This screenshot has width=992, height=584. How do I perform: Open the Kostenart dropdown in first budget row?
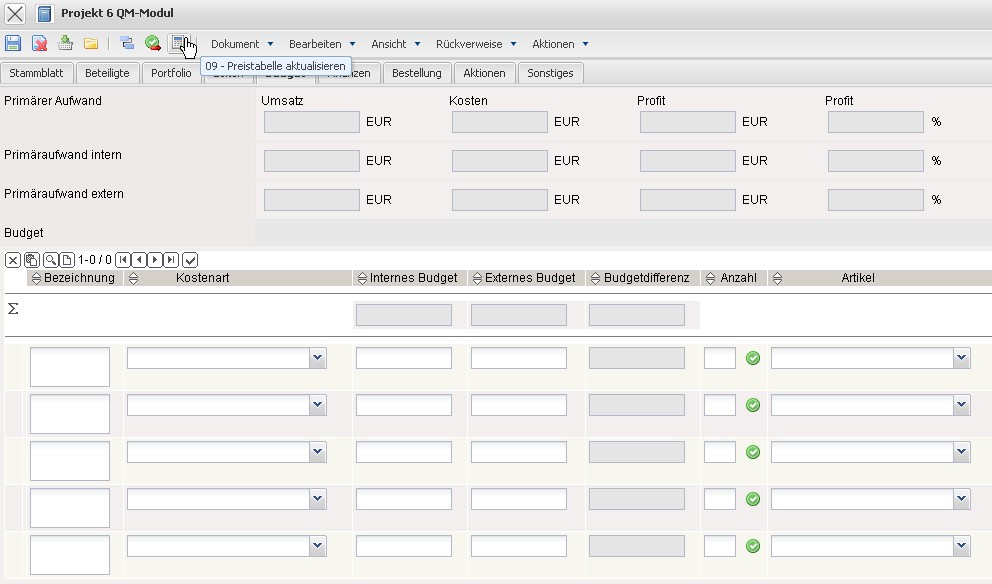(x=317, y=358)
